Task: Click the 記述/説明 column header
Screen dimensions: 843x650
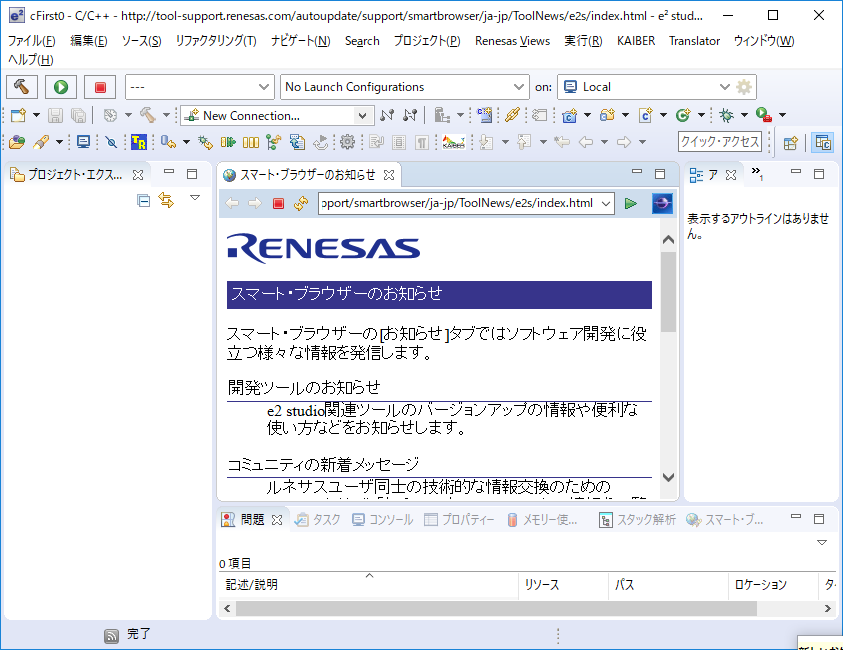Action: coord(368,585)
